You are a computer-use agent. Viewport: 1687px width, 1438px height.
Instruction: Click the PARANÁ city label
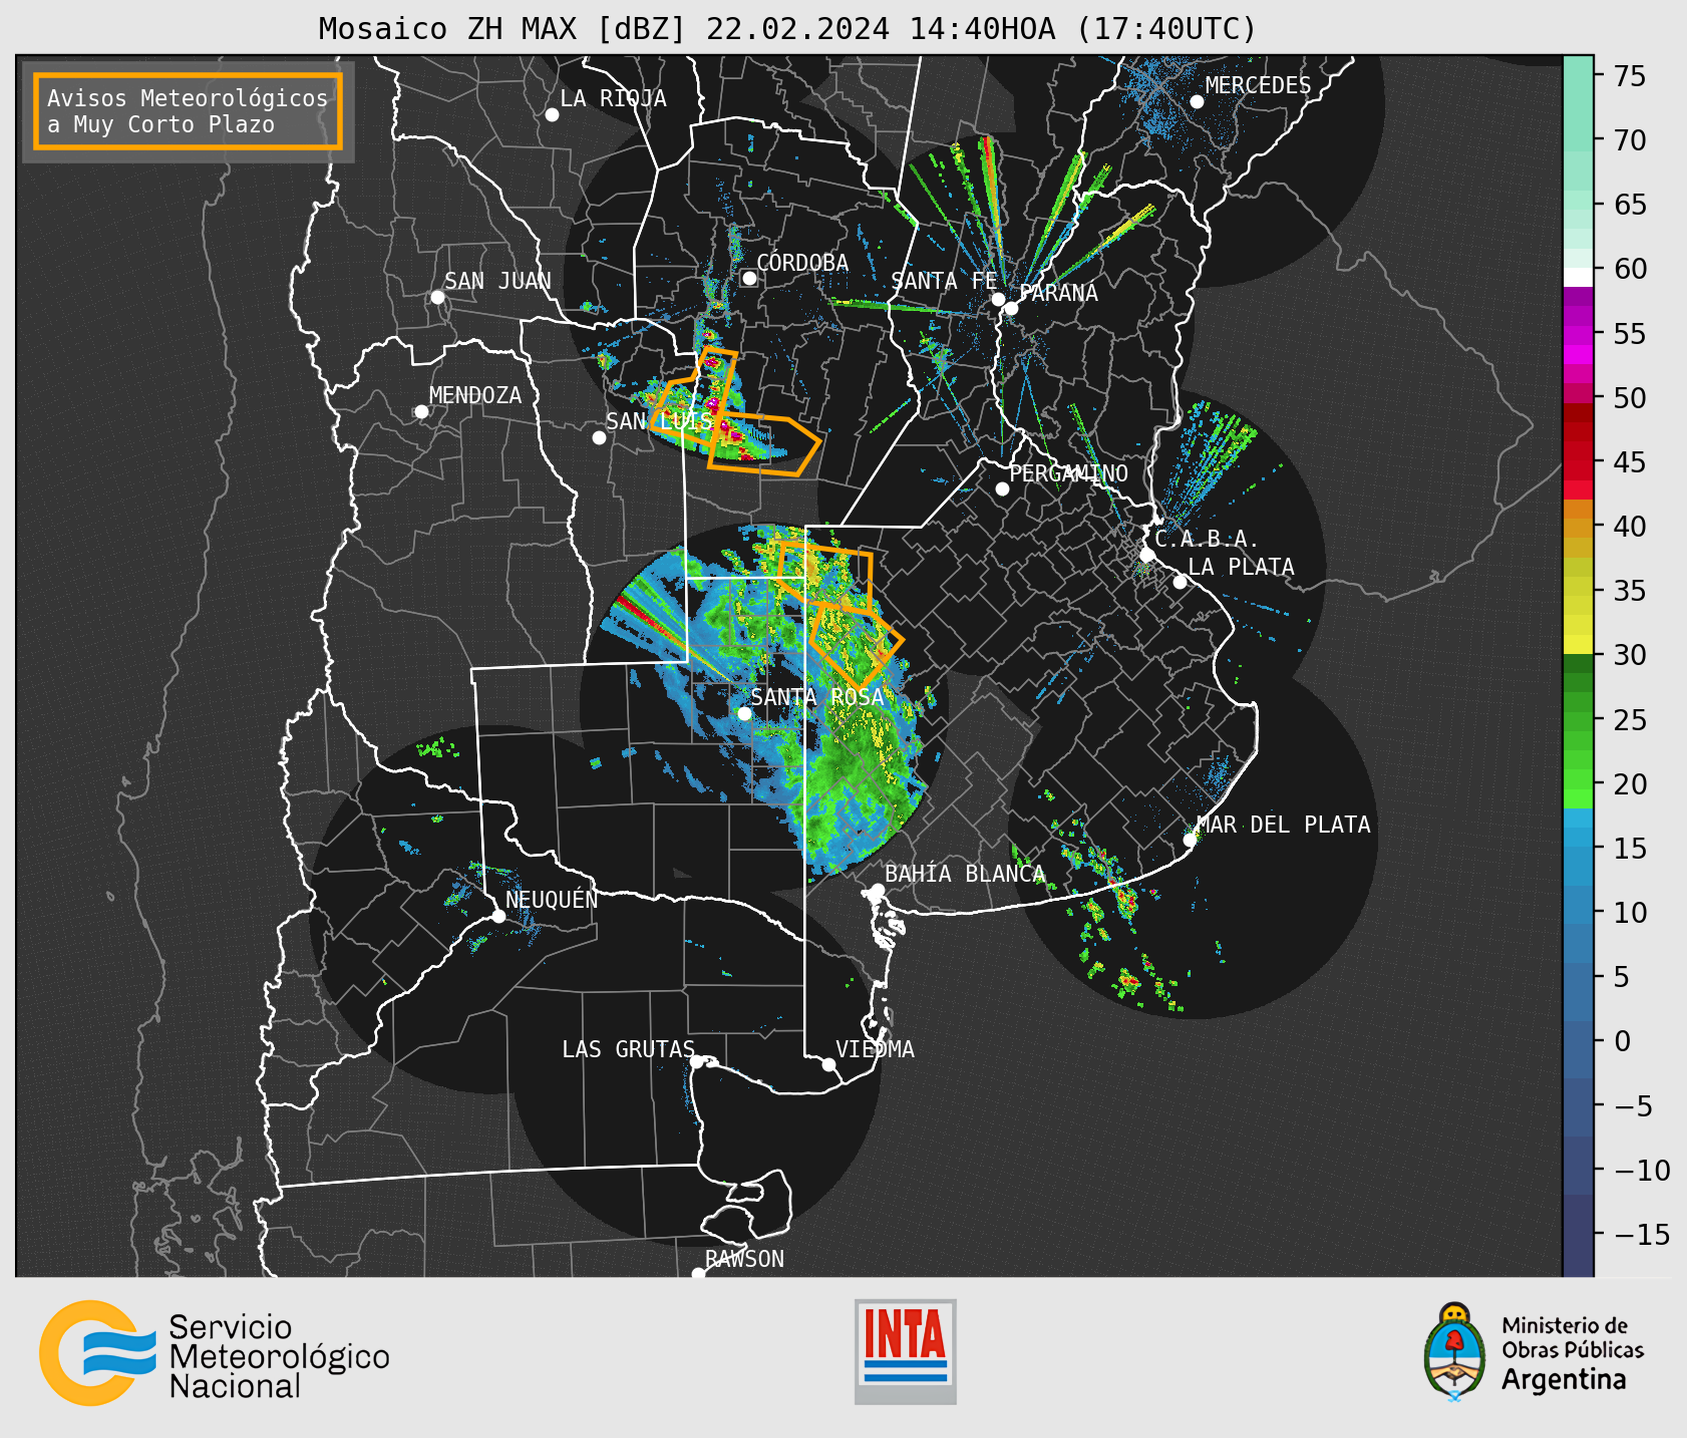tap(1058, 293)
